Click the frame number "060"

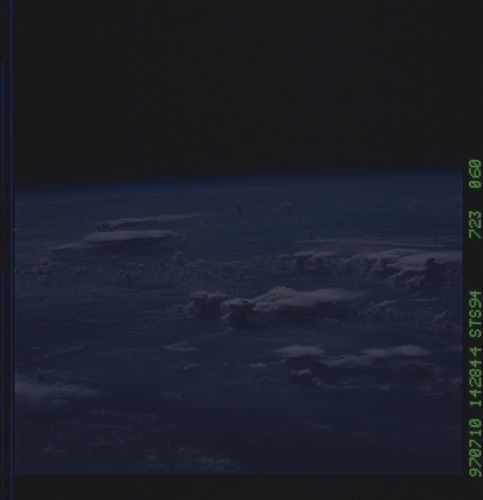pyautogui.click(x=475, y=174)
